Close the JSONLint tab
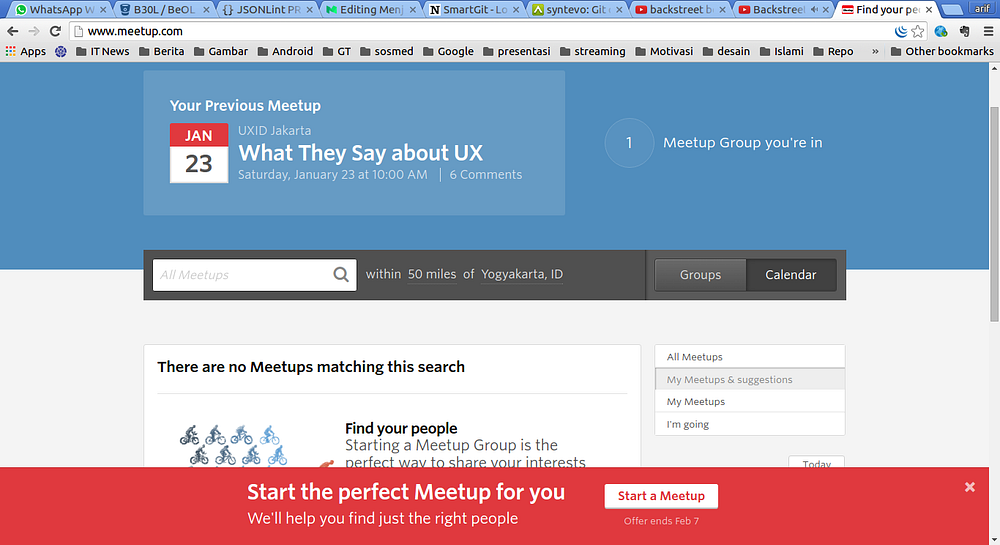 pos(309,10)
